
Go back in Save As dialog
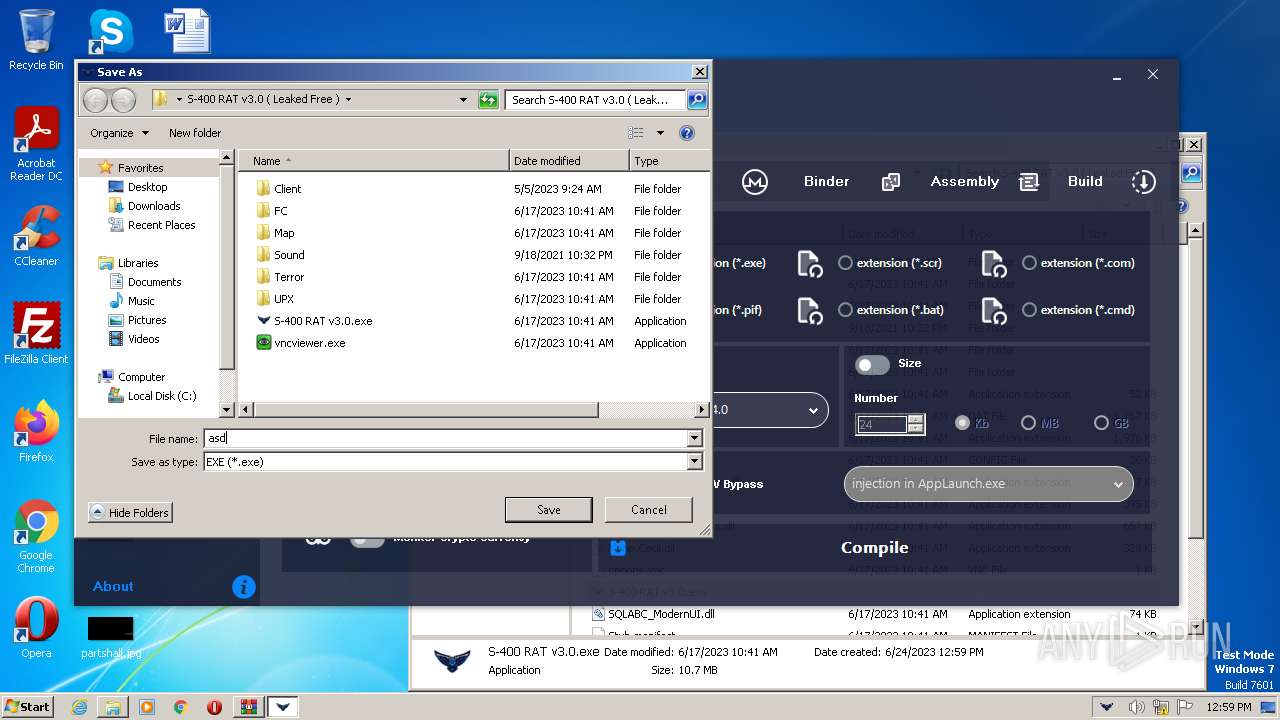click(96, 99)
